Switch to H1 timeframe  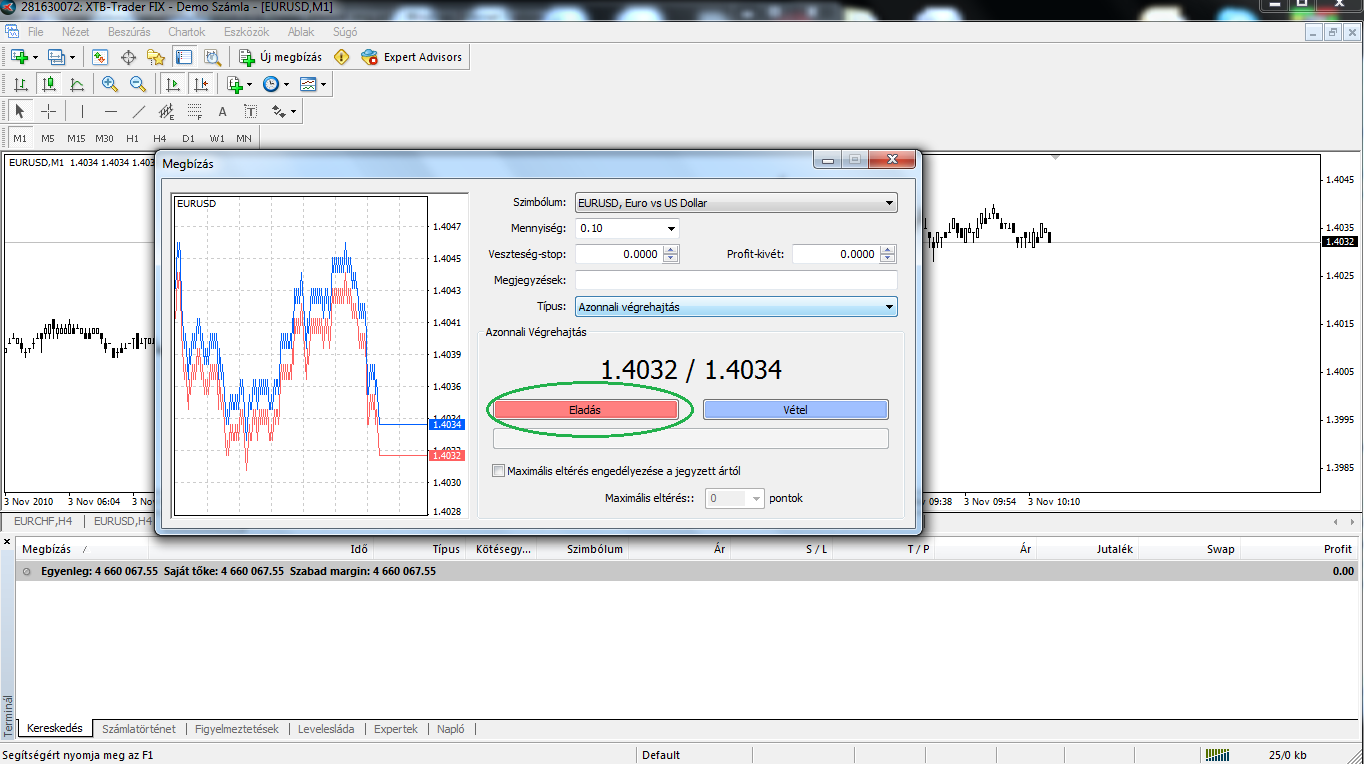132,138
